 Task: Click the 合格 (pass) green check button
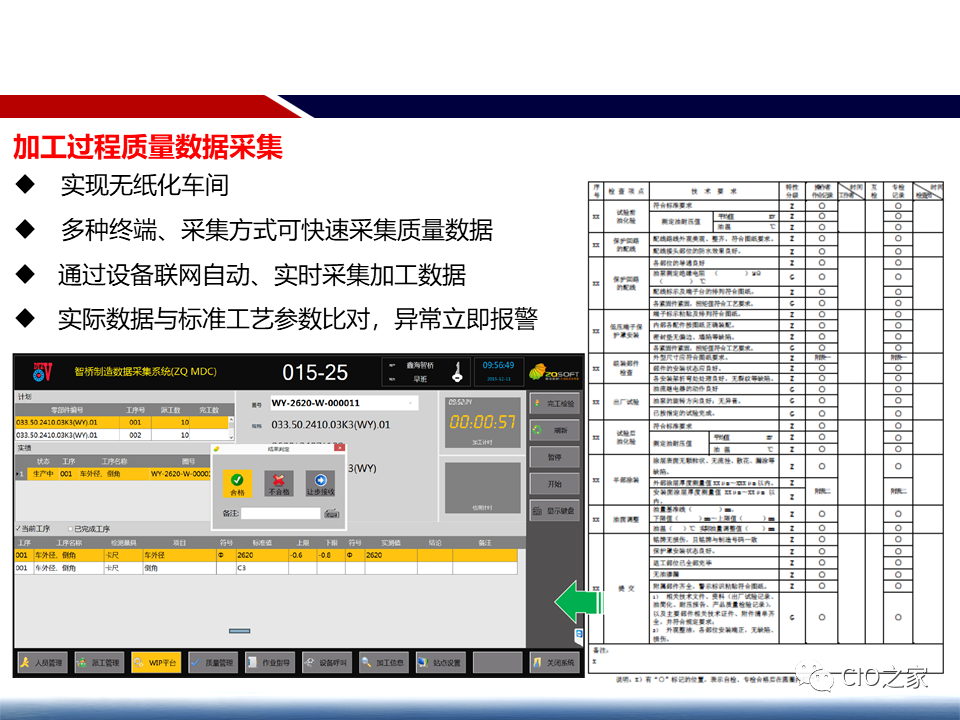pyautogui.click(x=237, y=483)
